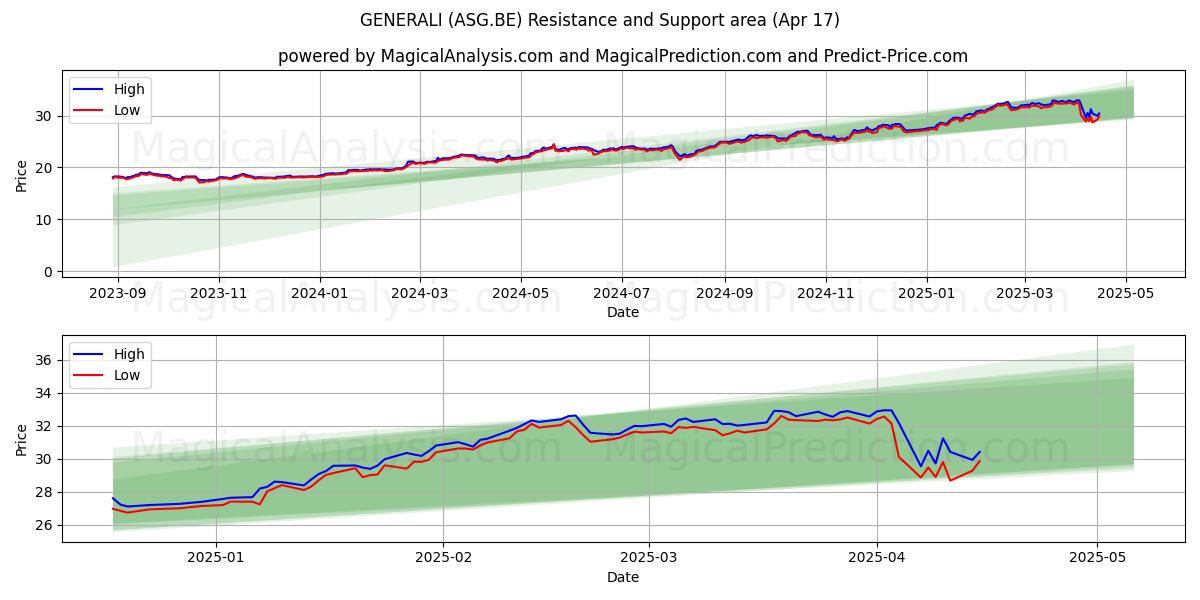Click the '2024-09' x-axis label
The height and width of the screenshot is (600, 1200).
click(724, 294)
